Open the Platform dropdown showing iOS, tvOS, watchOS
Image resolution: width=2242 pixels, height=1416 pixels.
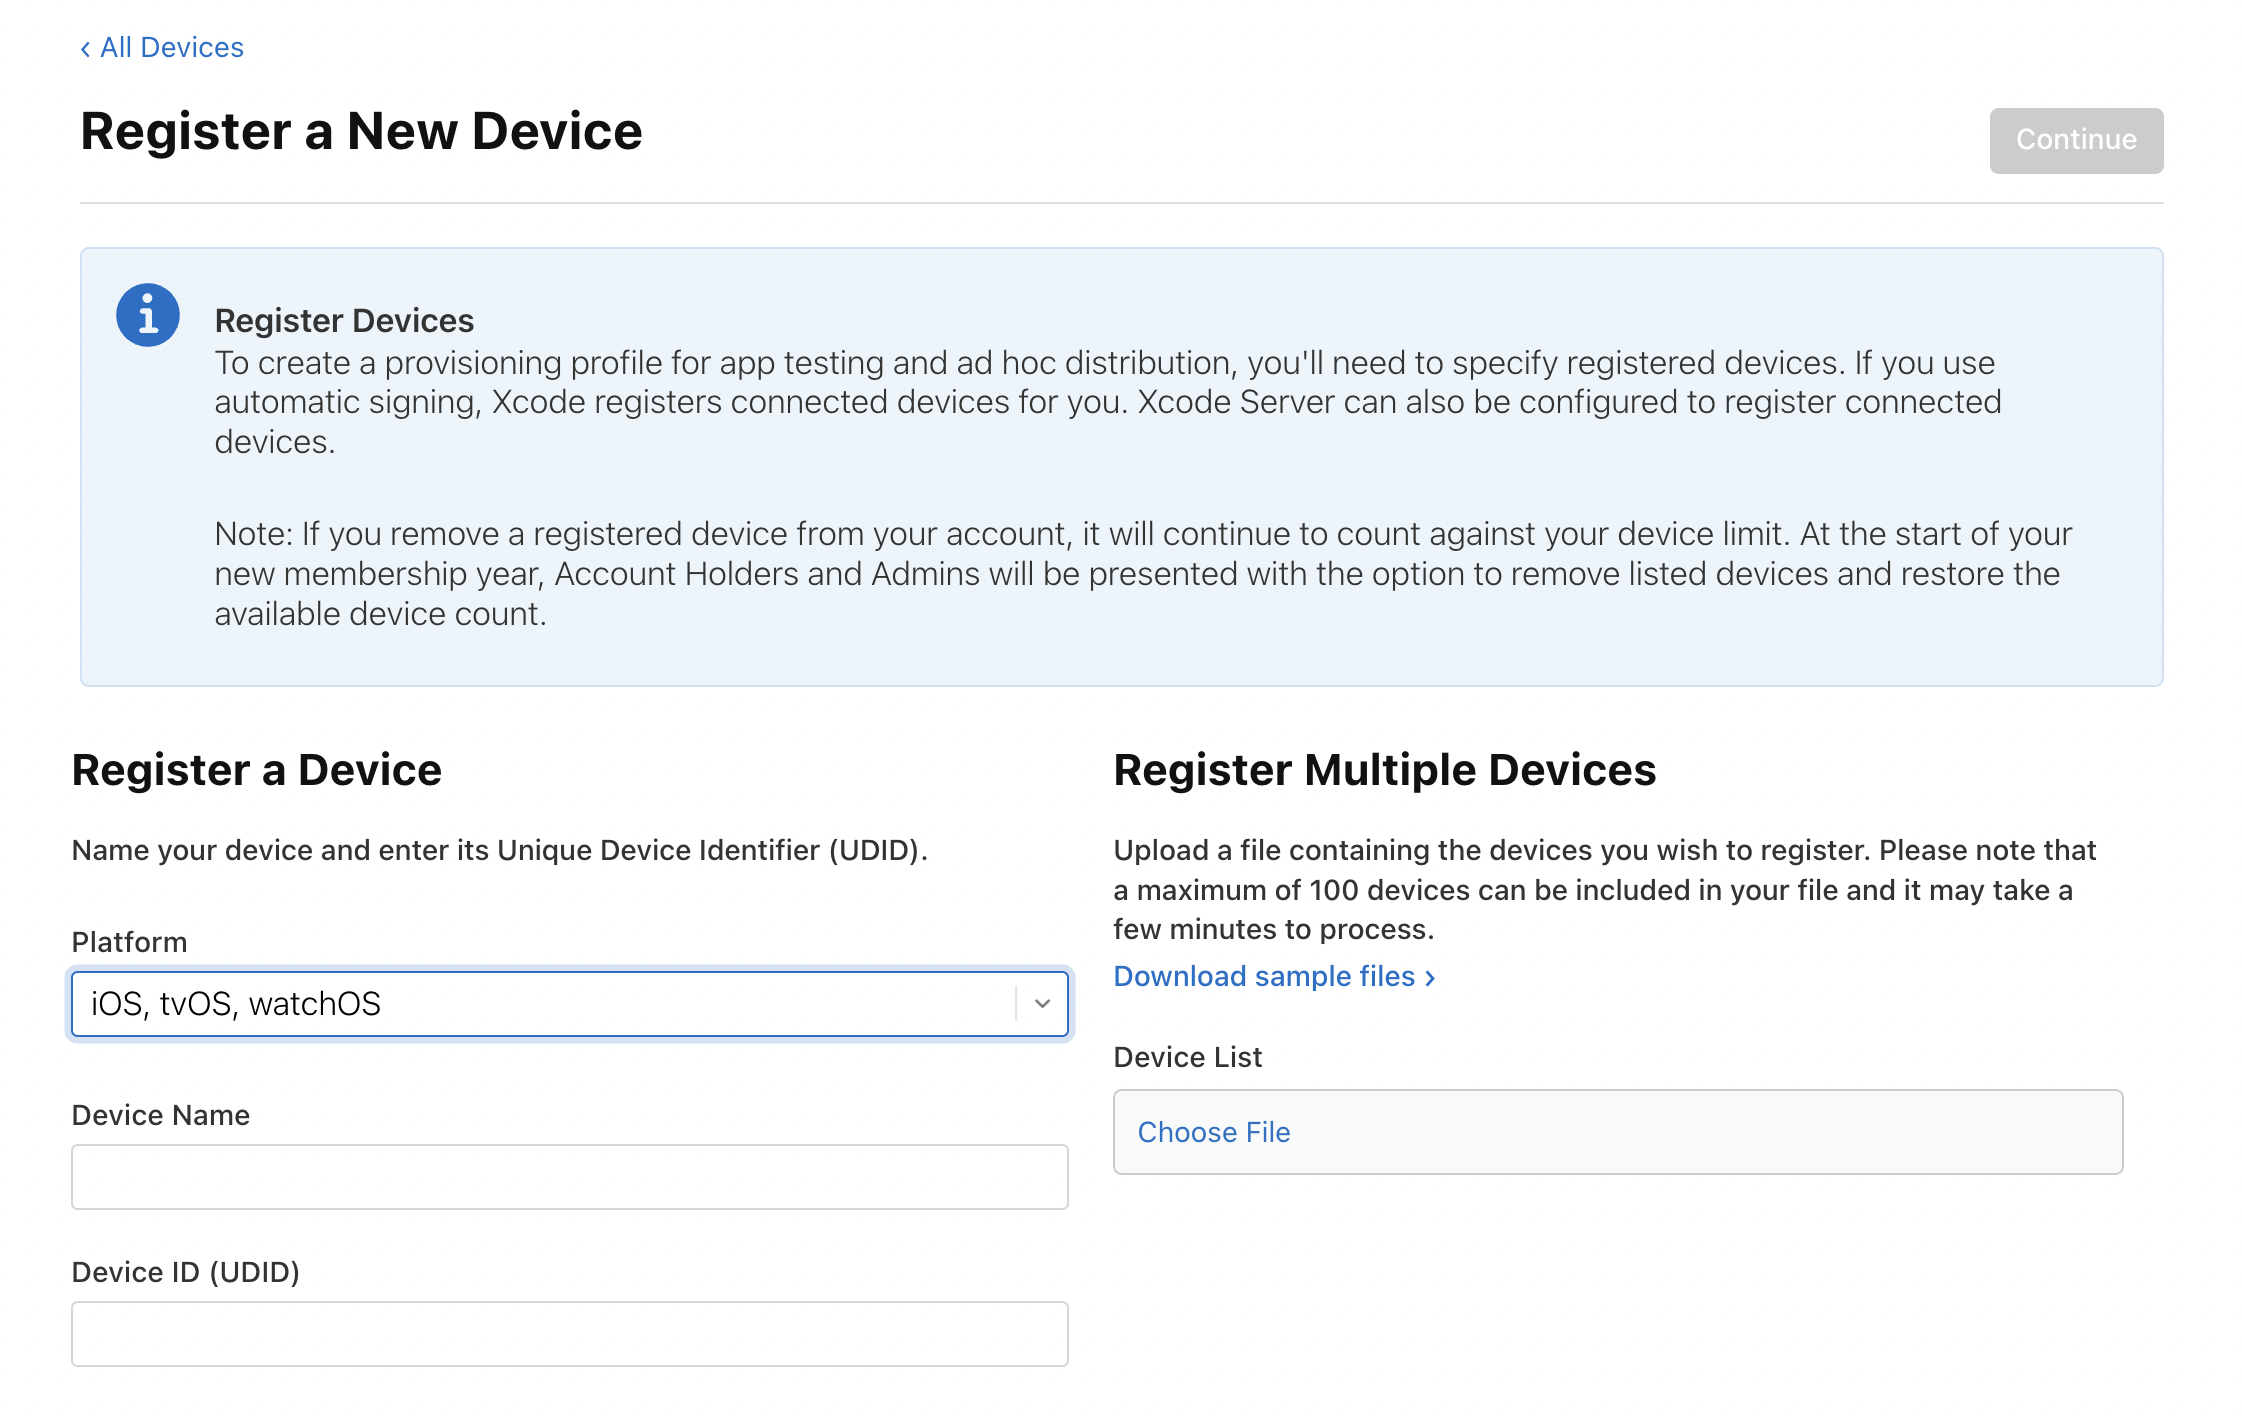click(540, 1003)
